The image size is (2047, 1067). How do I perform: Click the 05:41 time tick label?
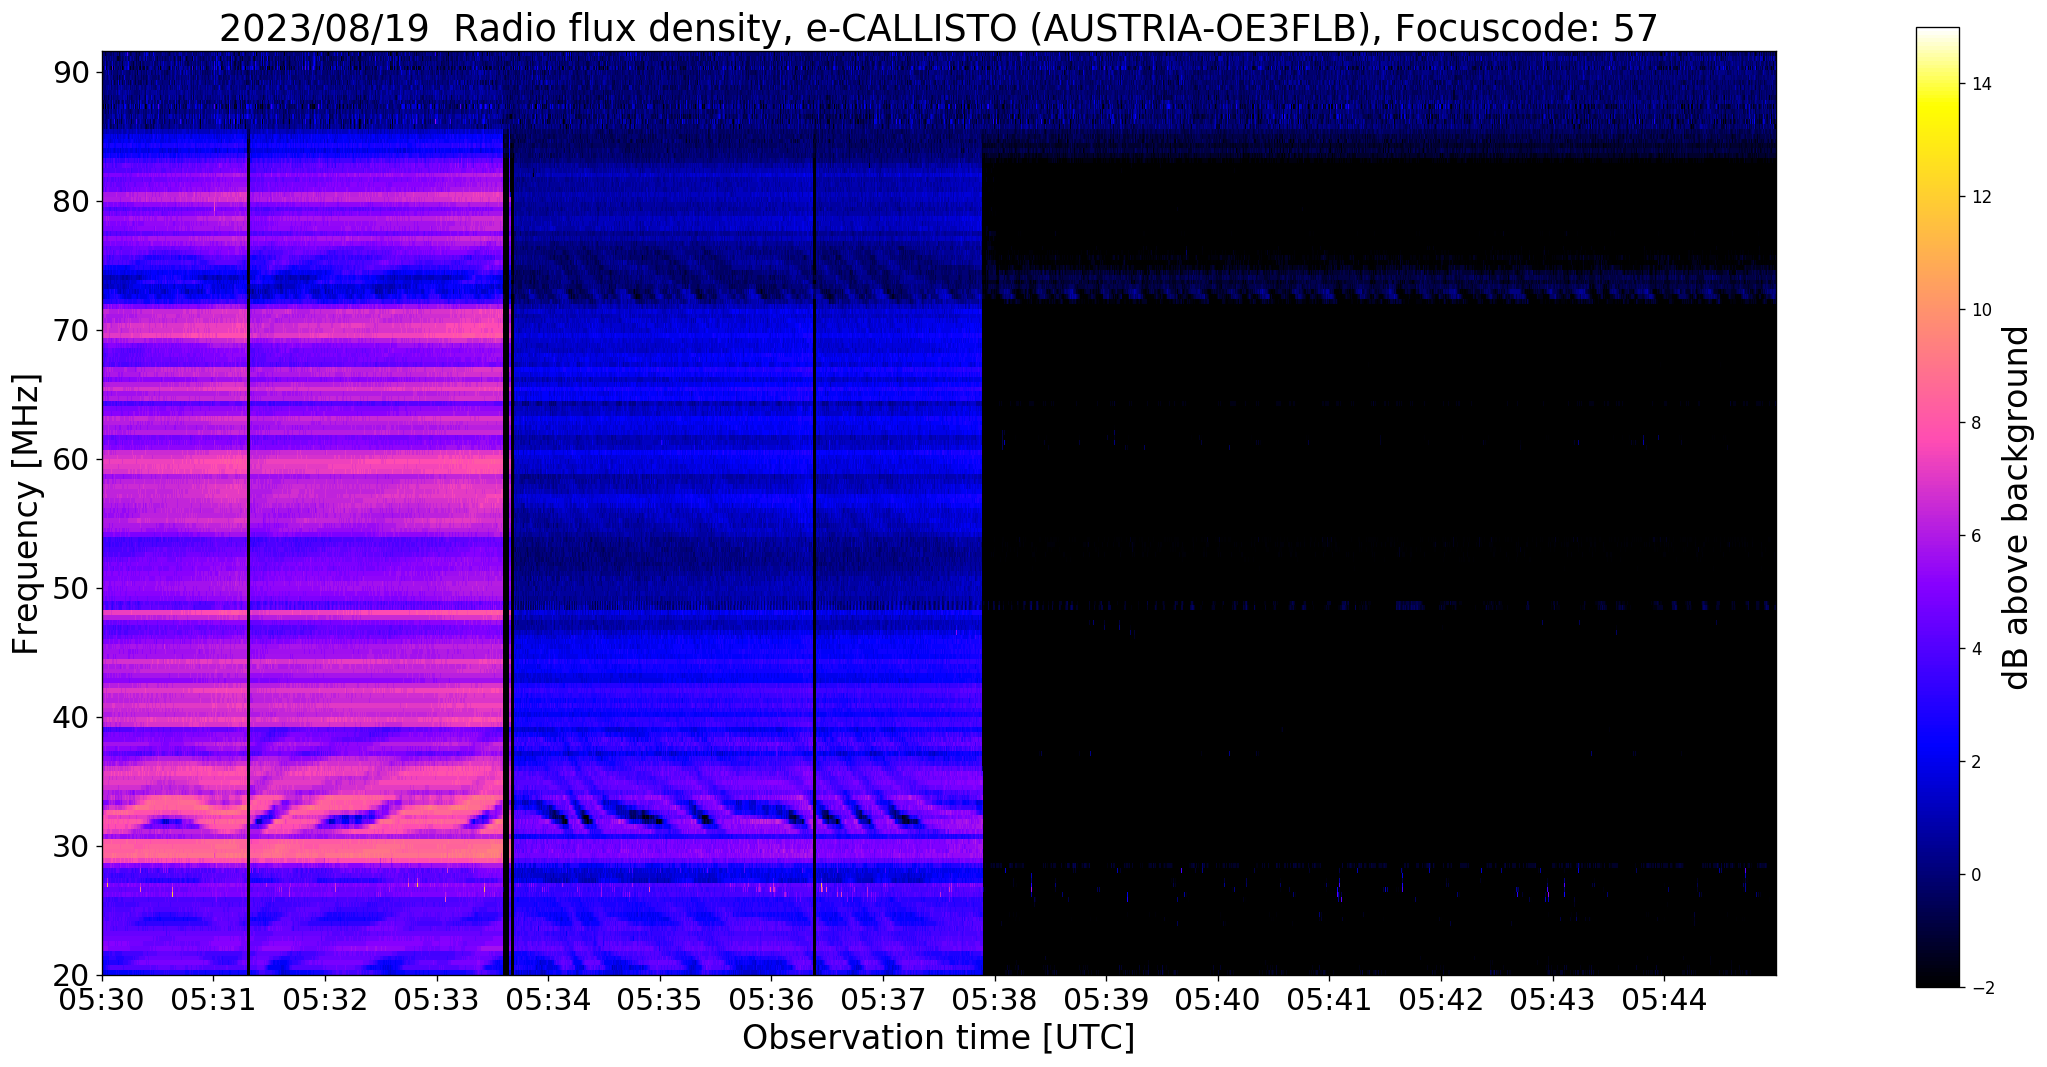tap(1329, 1001)
